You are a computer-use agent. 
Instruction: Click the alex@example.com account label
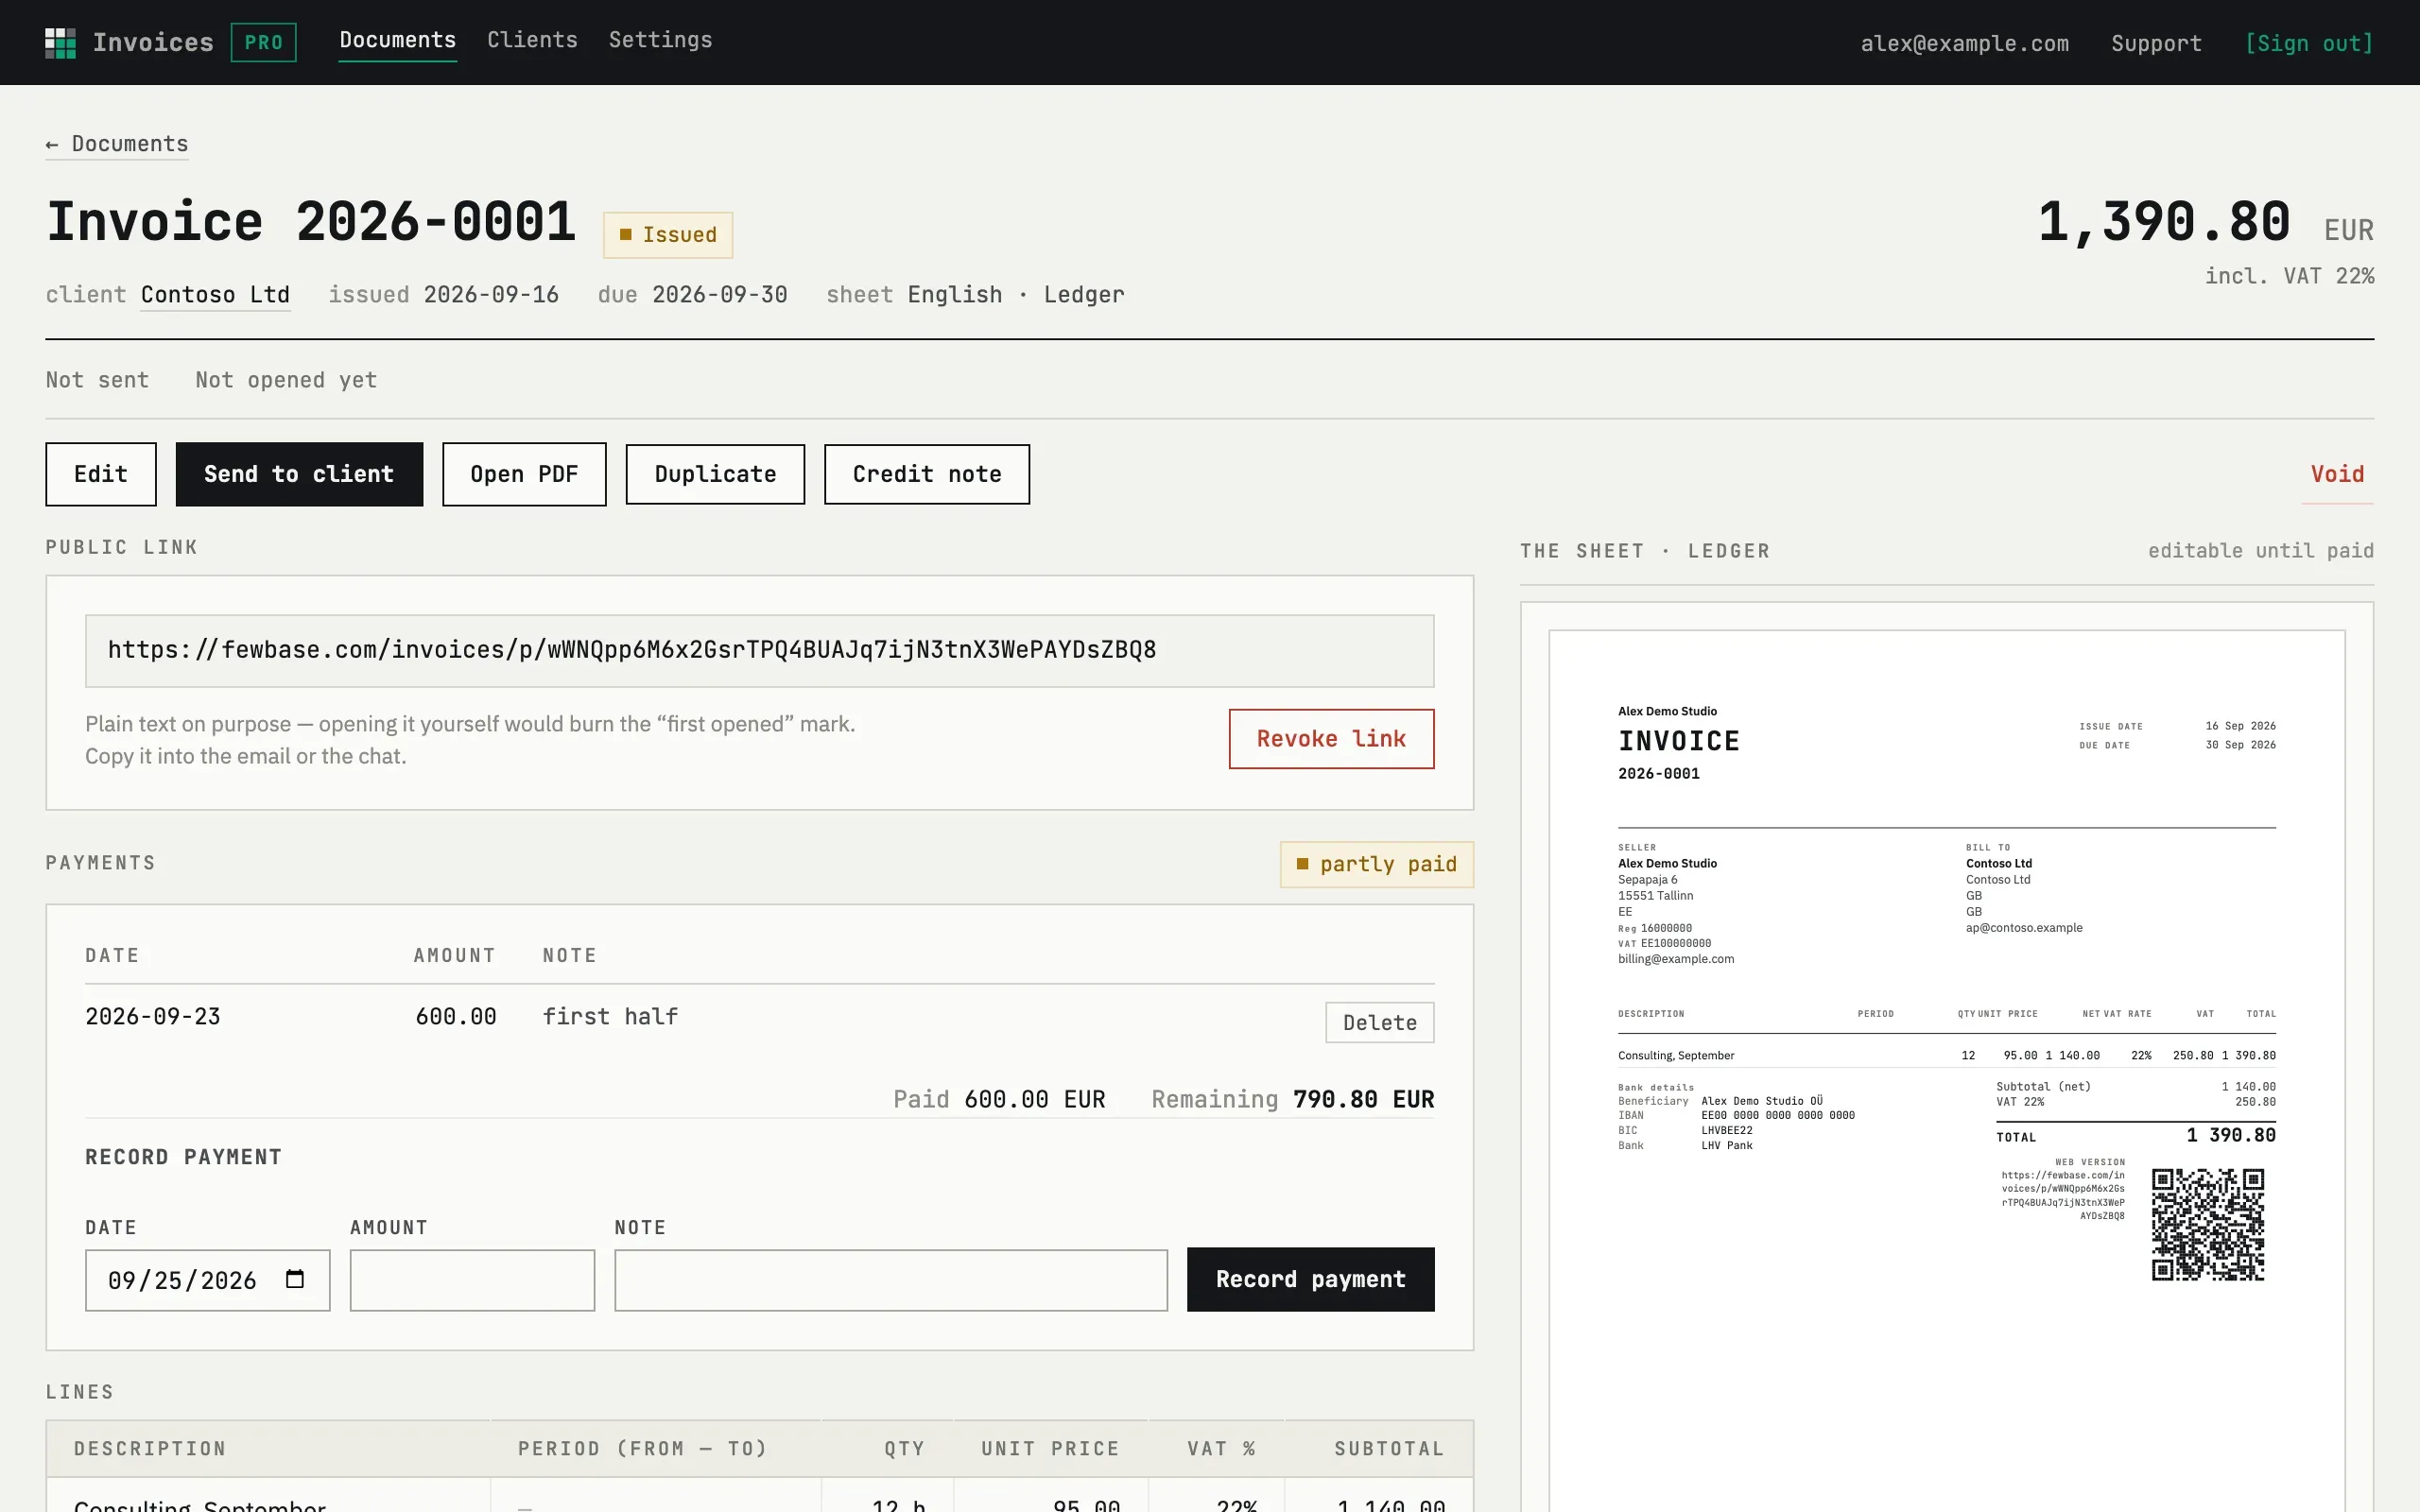tap(1964, 43)
